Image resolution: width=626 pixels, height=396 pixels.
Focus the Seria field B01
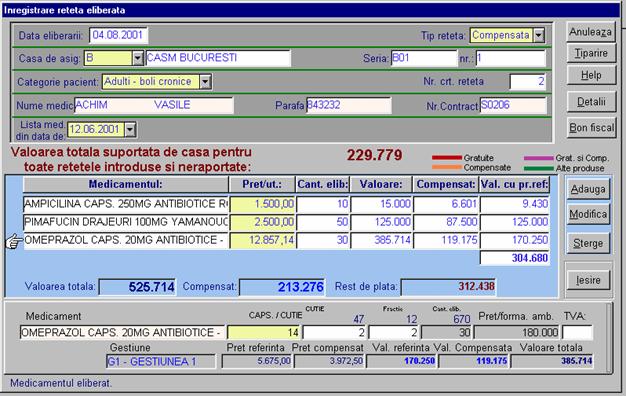click(424, 58)
